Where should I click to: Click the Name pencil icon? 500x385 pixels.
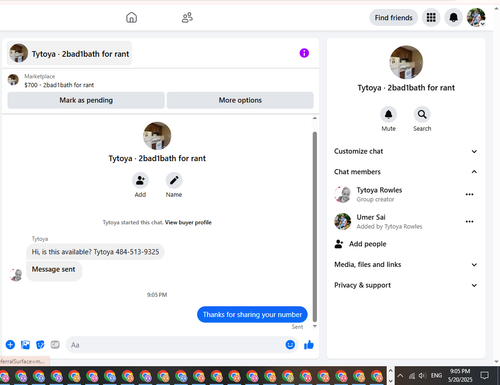tap(174, 180)
